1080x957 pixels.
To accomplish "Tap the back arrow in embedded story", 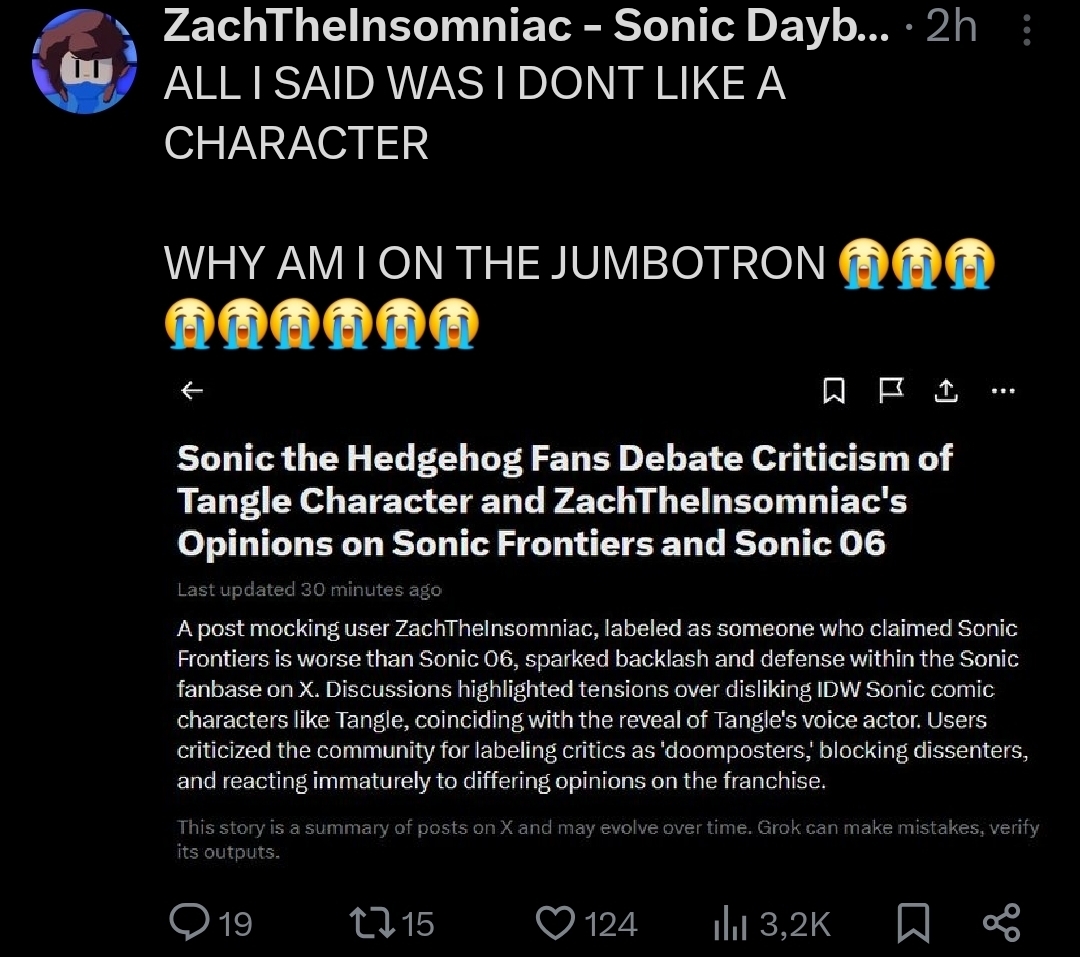I will (x=192, y=391).
